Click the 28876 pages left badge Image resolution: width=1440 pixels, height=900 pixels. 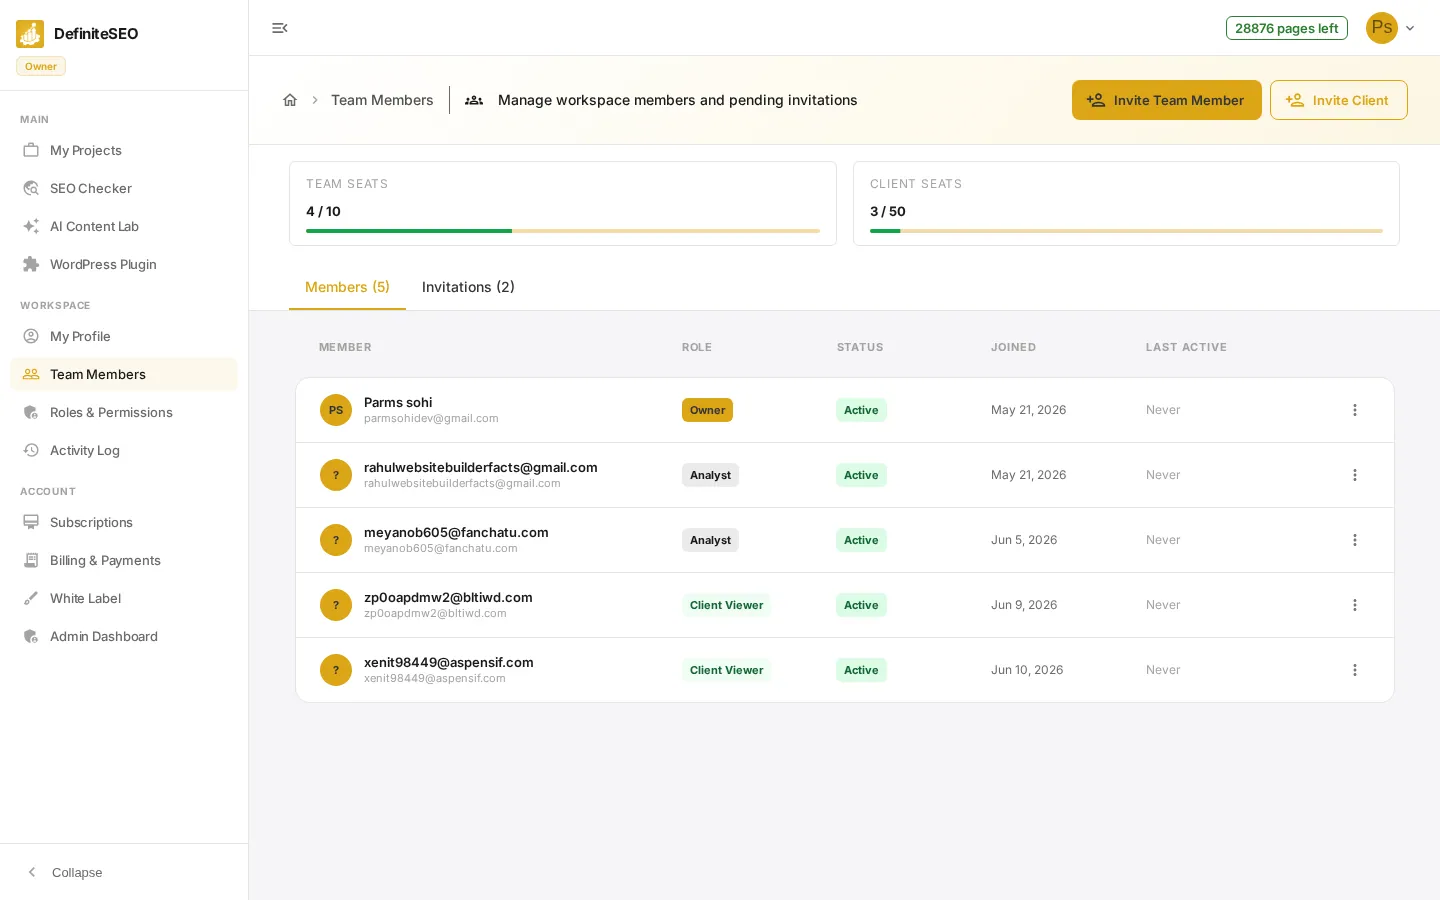(x=1286, y=28)
